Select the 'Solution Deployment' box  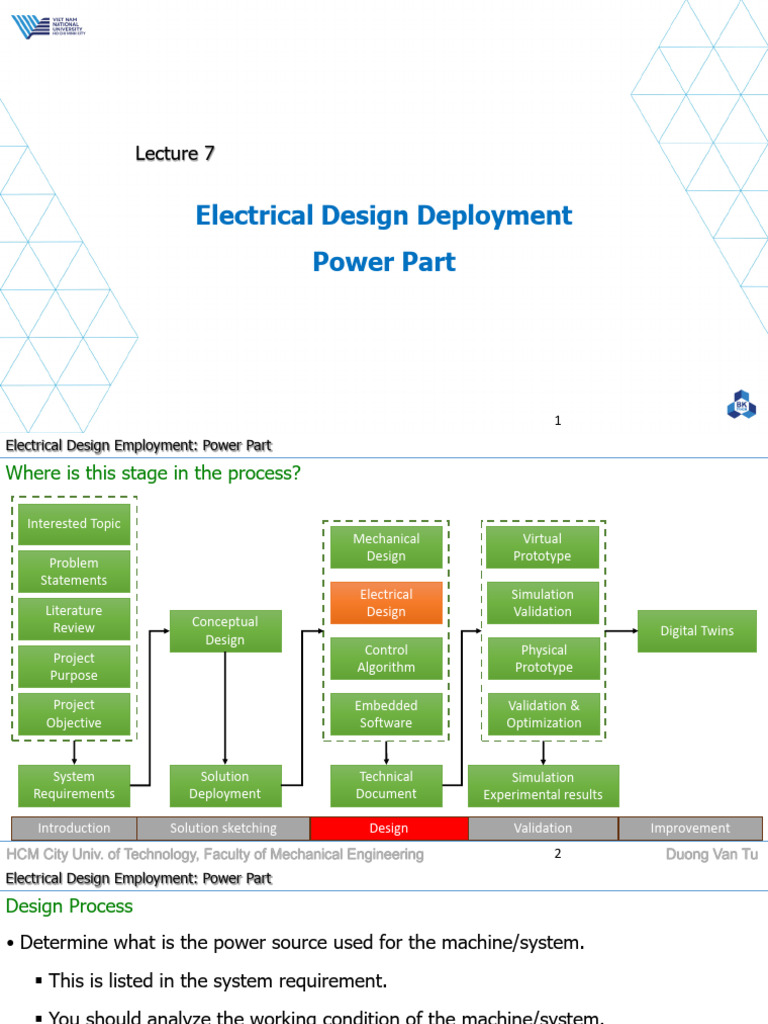point(225,786)
